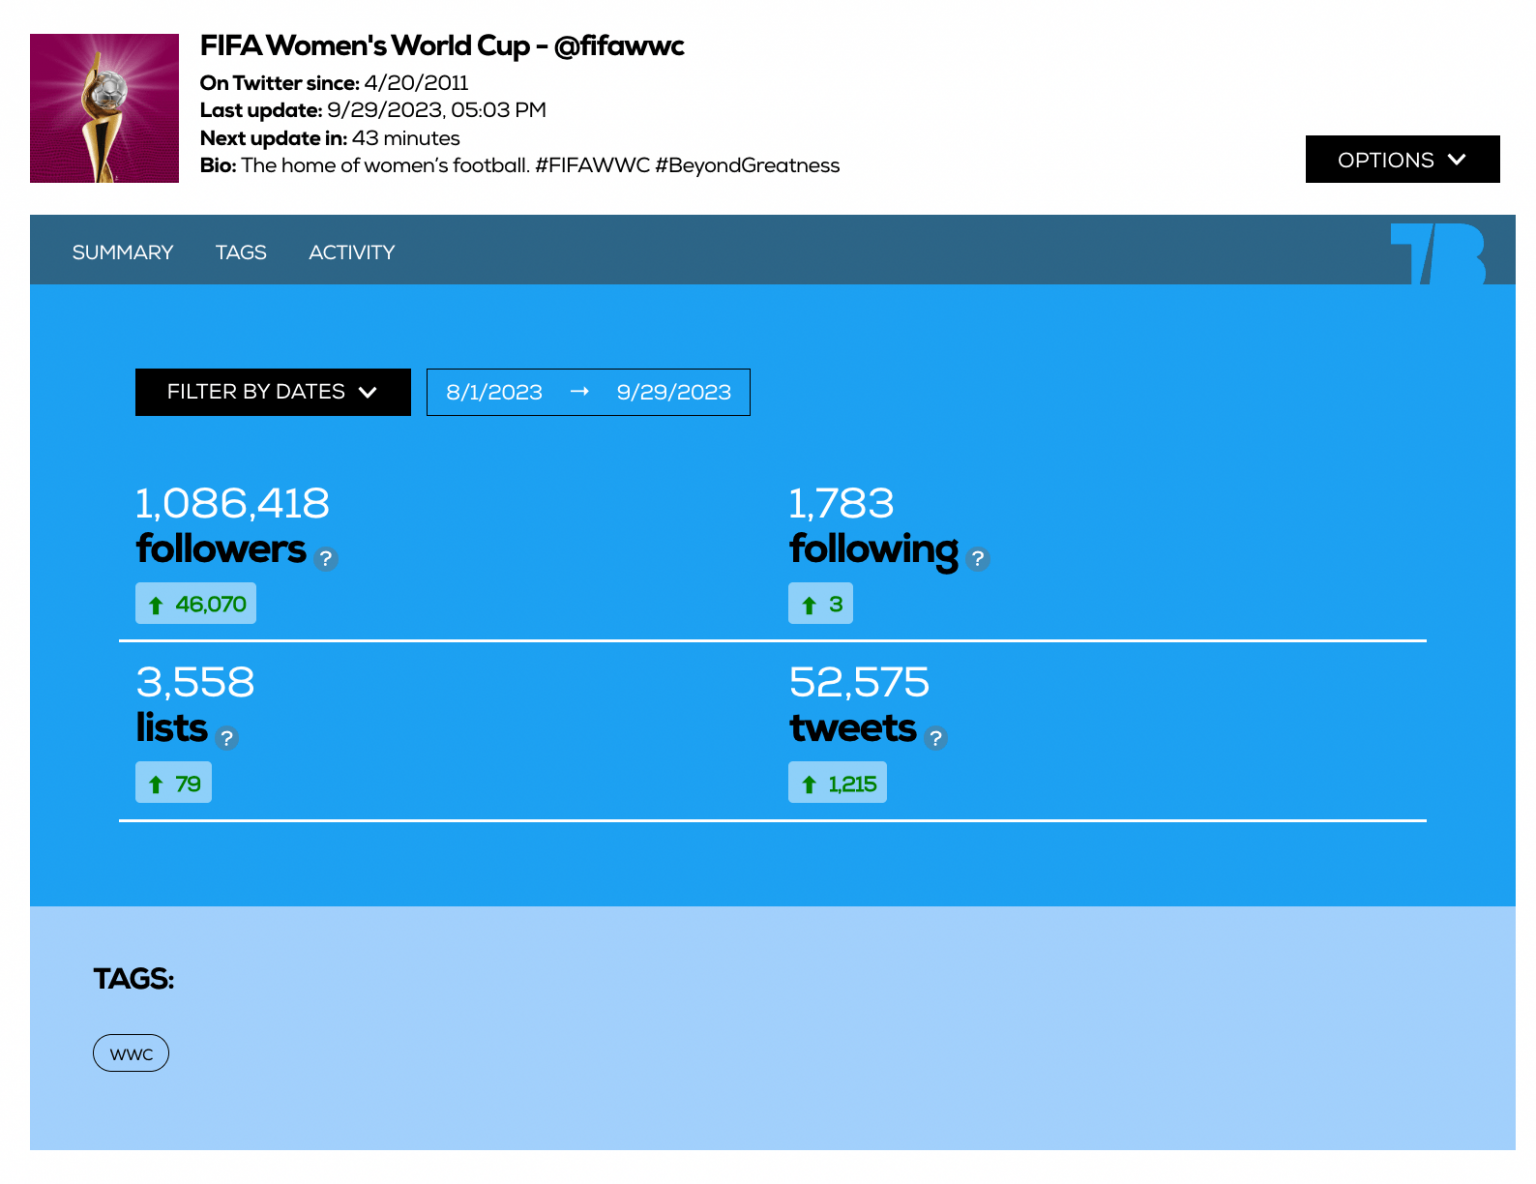Click the arrow between the date fields

click(580, 392)
